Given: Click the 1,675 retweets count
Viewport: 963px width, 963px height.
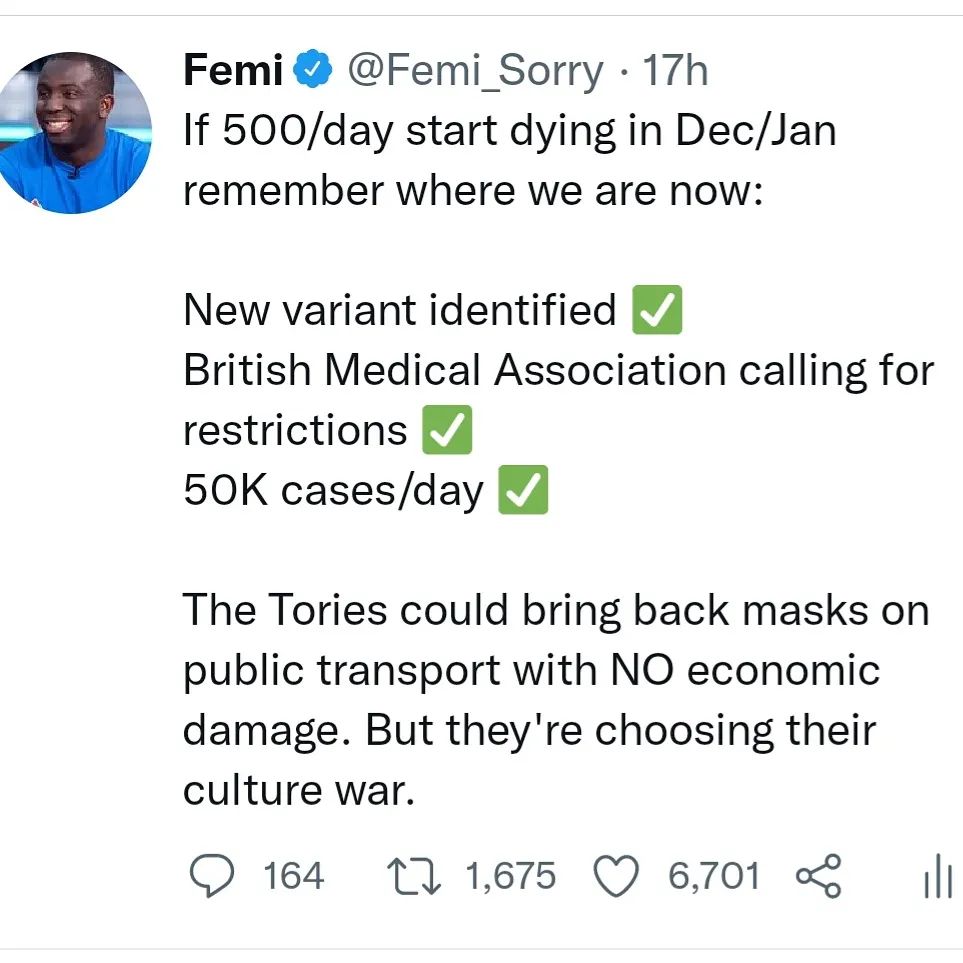Looking at the screenshot, I should (x=511, y=876).
